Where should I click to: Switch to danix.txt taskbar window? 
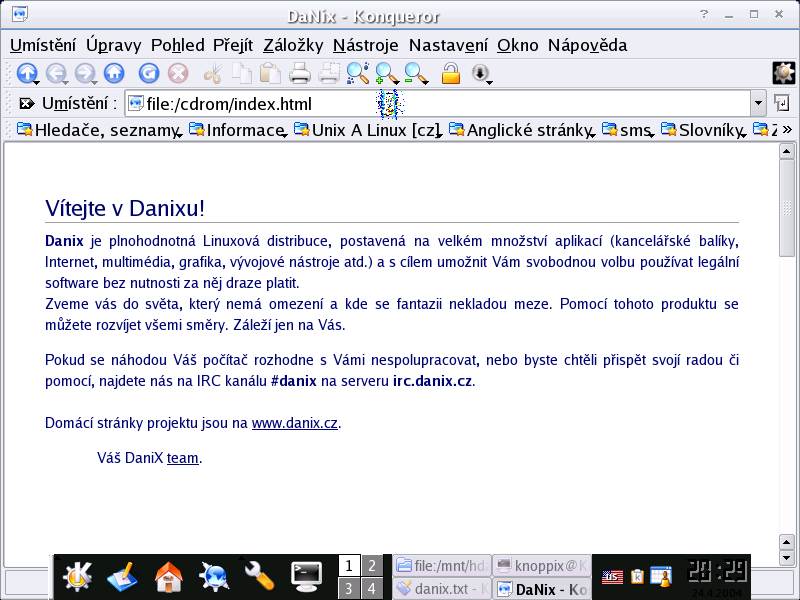442,589
